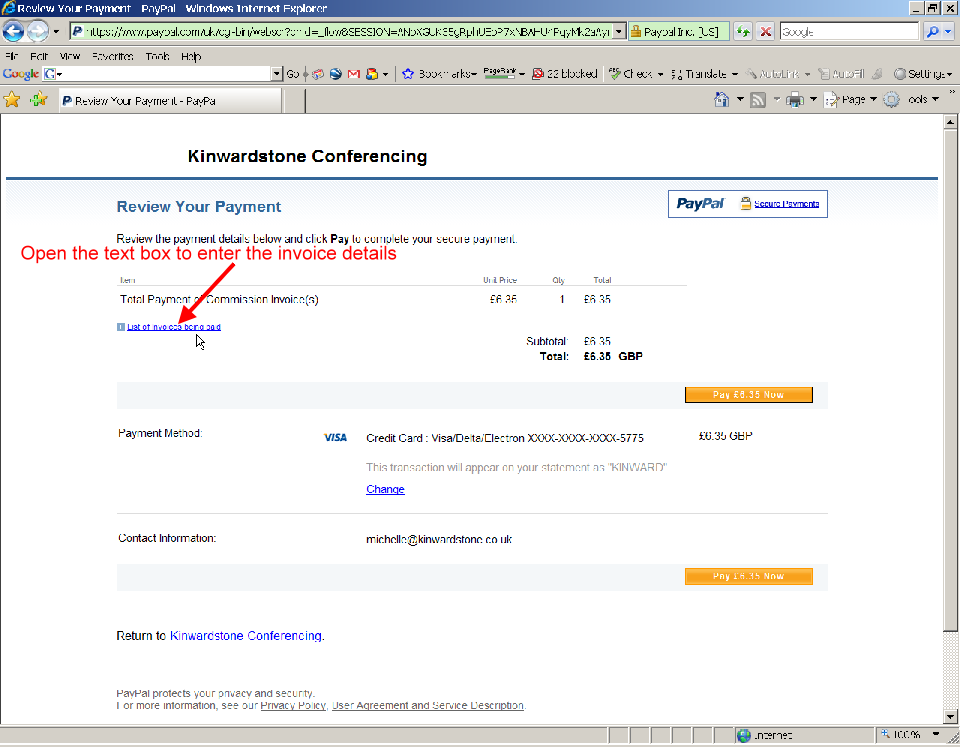Click the browser Forward arrow button
Image resolution: width=960 pixels, height=747 pixels.
click(x=37, y=31)
